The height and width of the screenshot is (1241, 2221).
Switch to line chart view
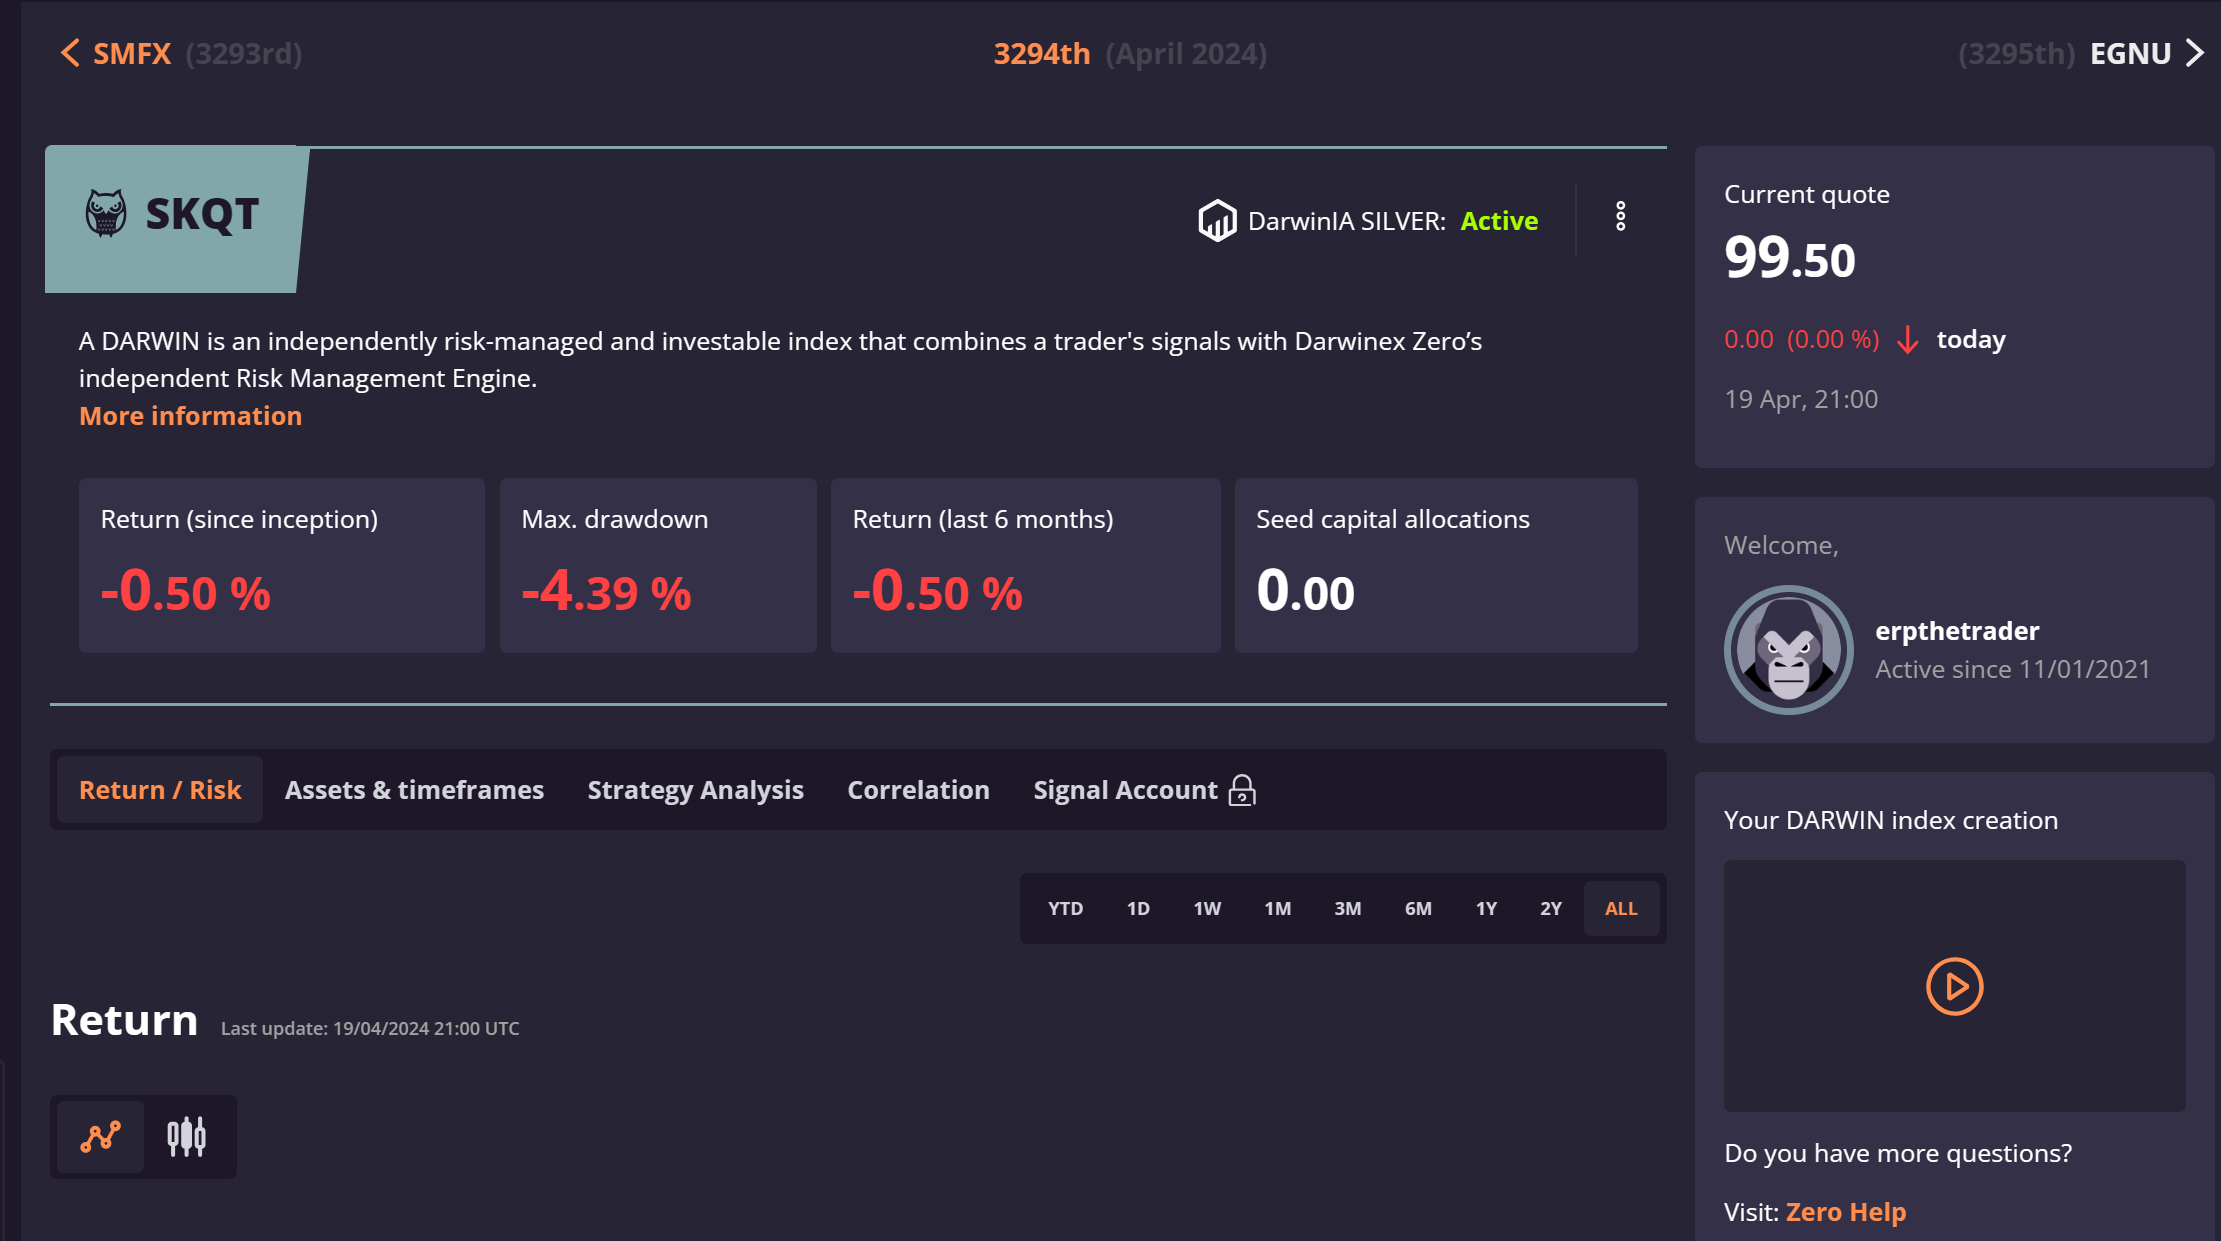click(x=101, y=1137)
